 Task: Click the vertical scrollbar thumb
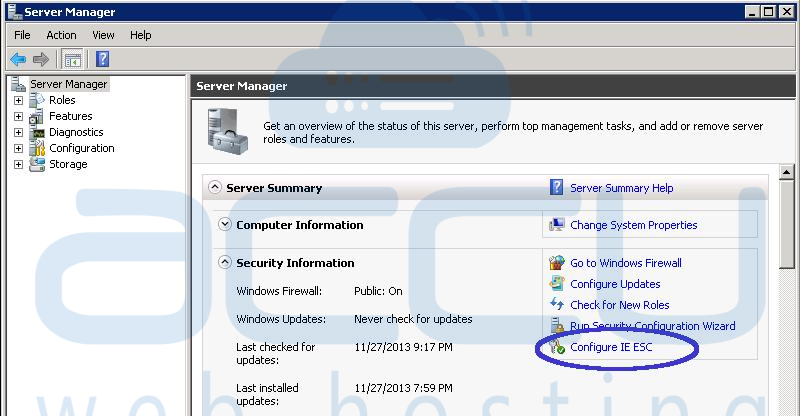(x=786, y=224)
